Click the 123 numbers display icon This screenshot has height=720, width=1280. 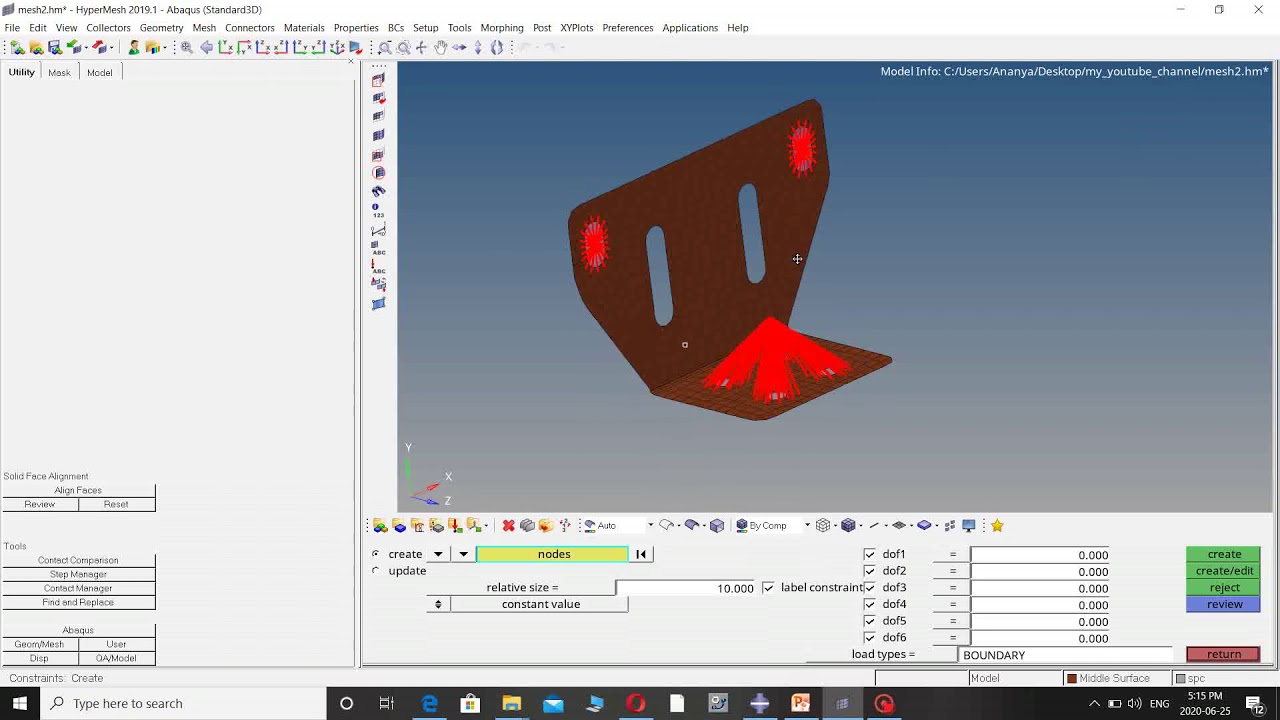[x=378, y=210]
